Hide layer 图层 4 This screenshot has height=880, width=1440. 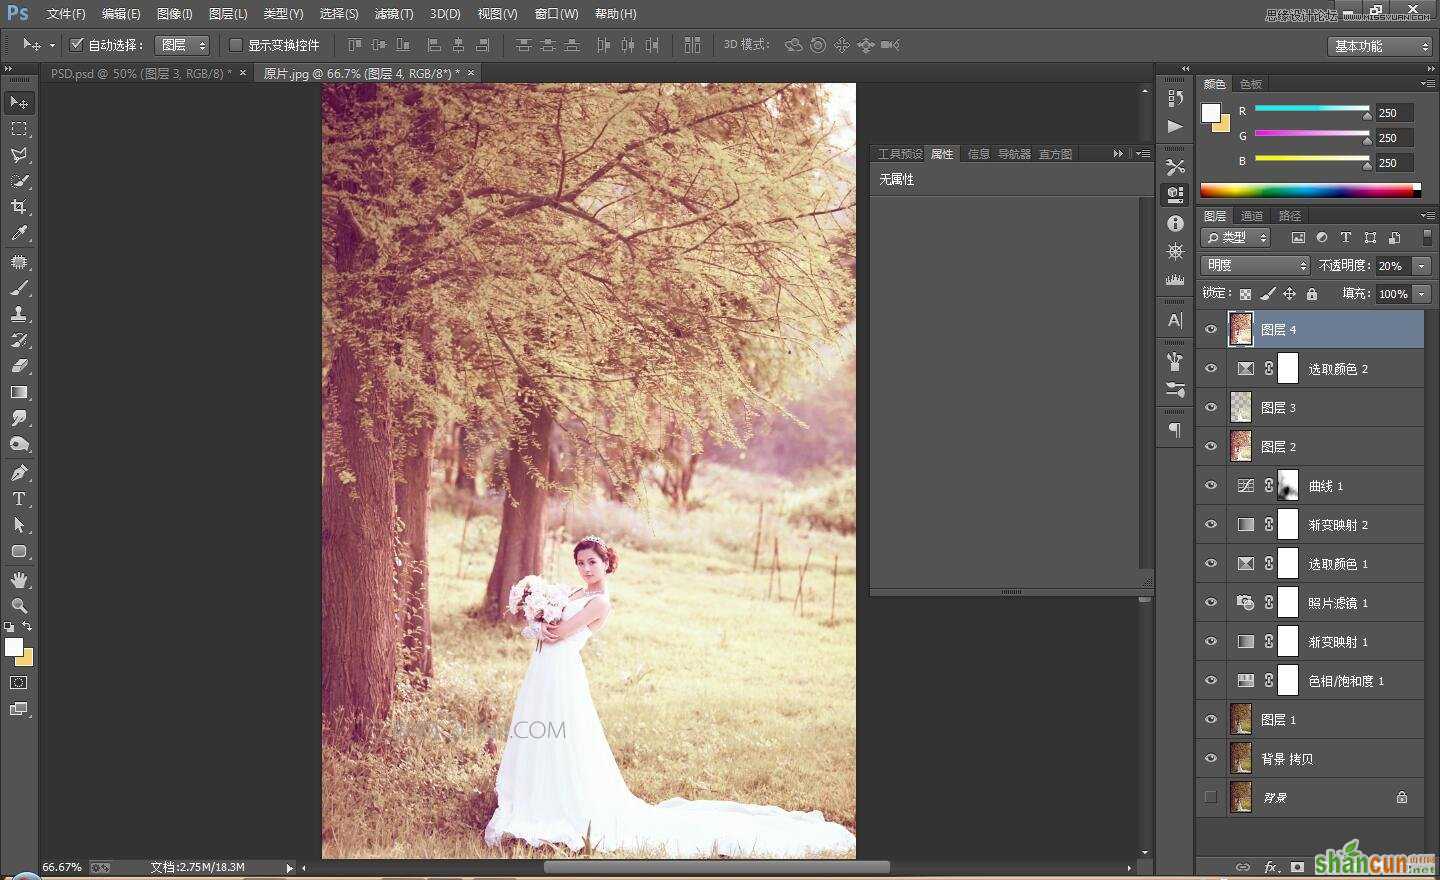(1211, 329)
